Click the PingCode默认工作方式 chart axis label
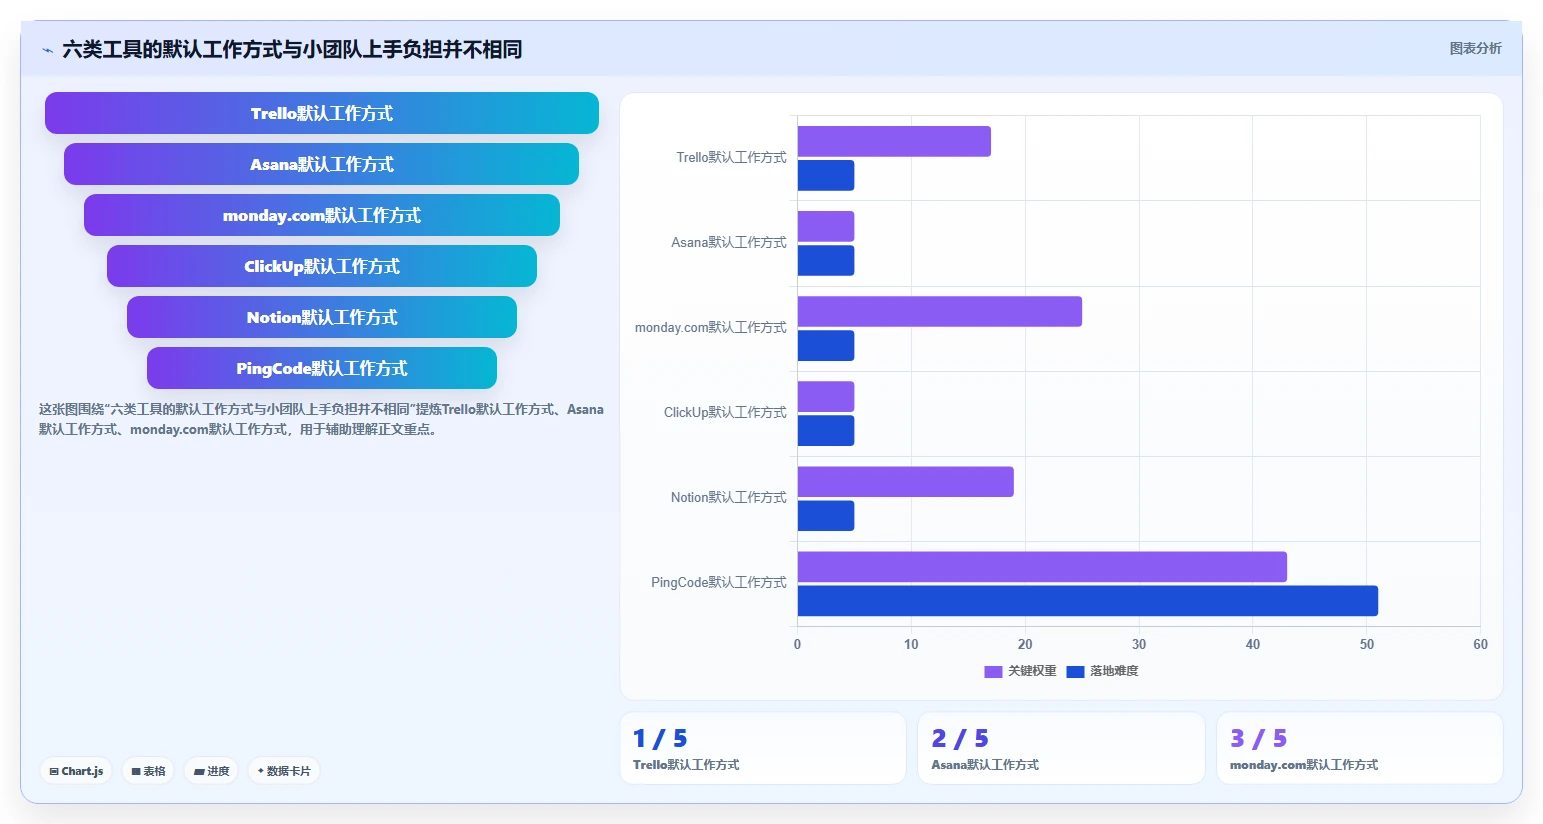1543x824 pixels. click(719, 583)
